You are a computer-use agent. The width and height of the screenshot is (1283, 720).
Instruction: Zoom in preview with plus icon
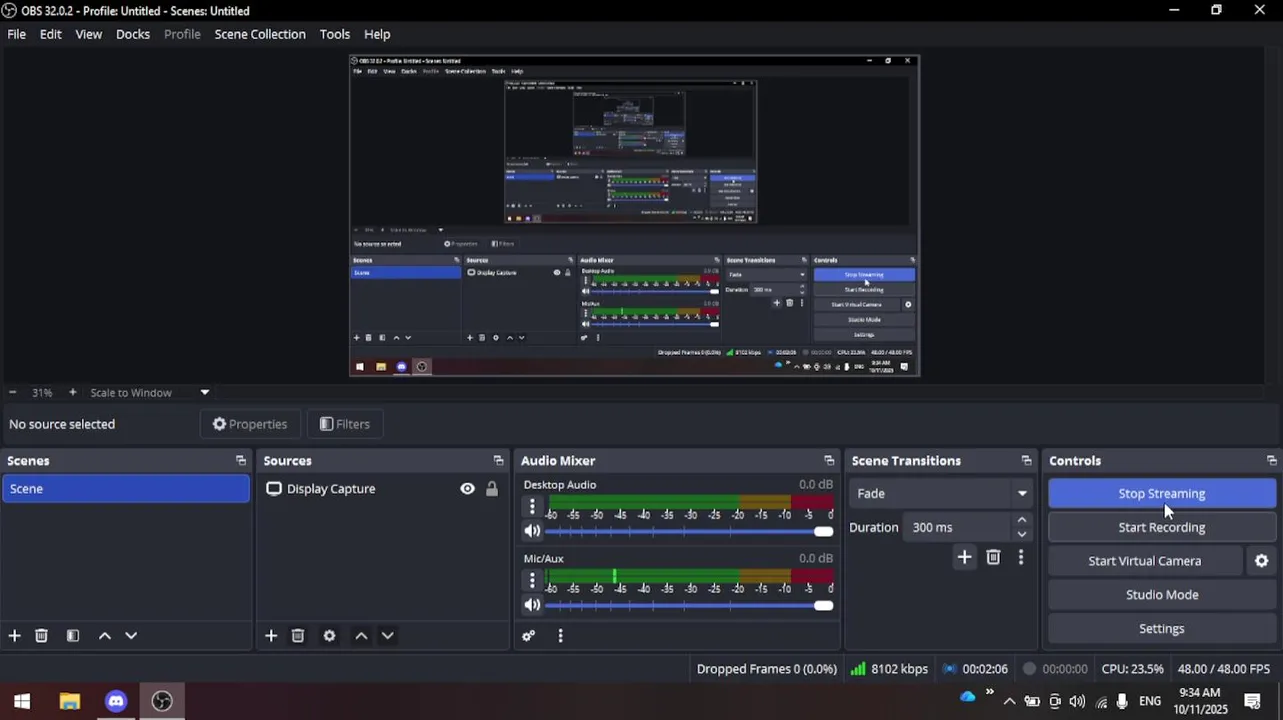72,393
